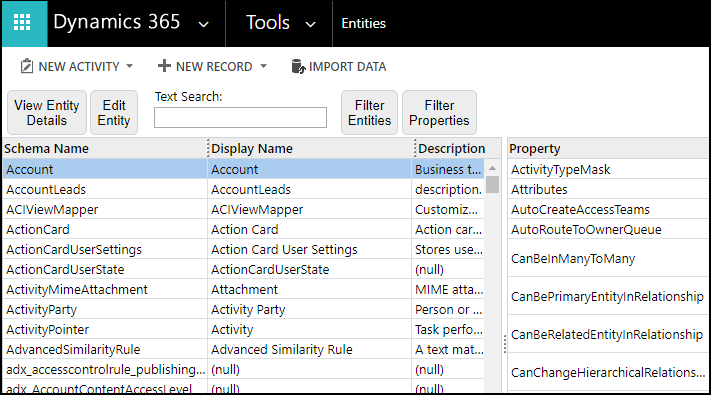Select the AutoRouteToOwnerQueue property

click(609, 229)
